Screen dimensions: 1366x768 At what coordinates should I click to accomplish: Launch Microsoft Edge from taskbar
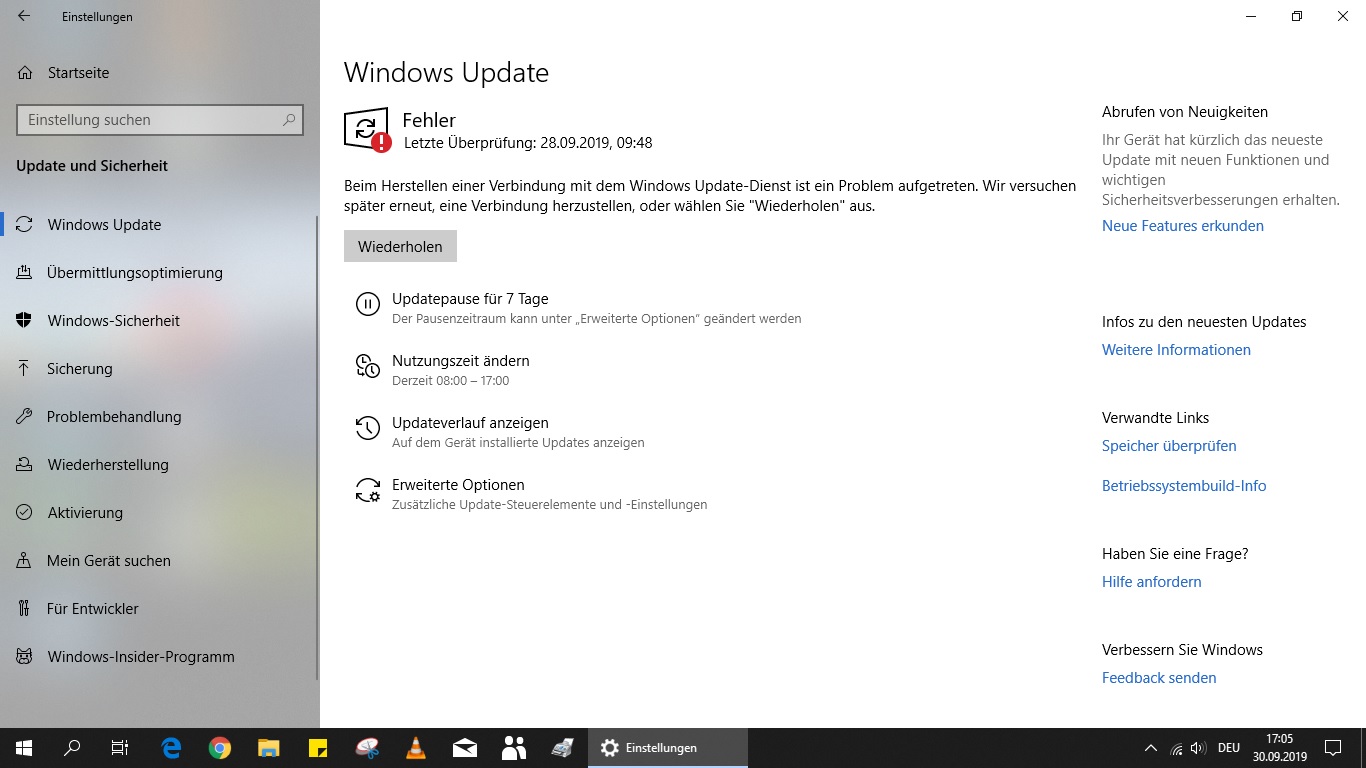pyautogui.click(x=171, y=748)
